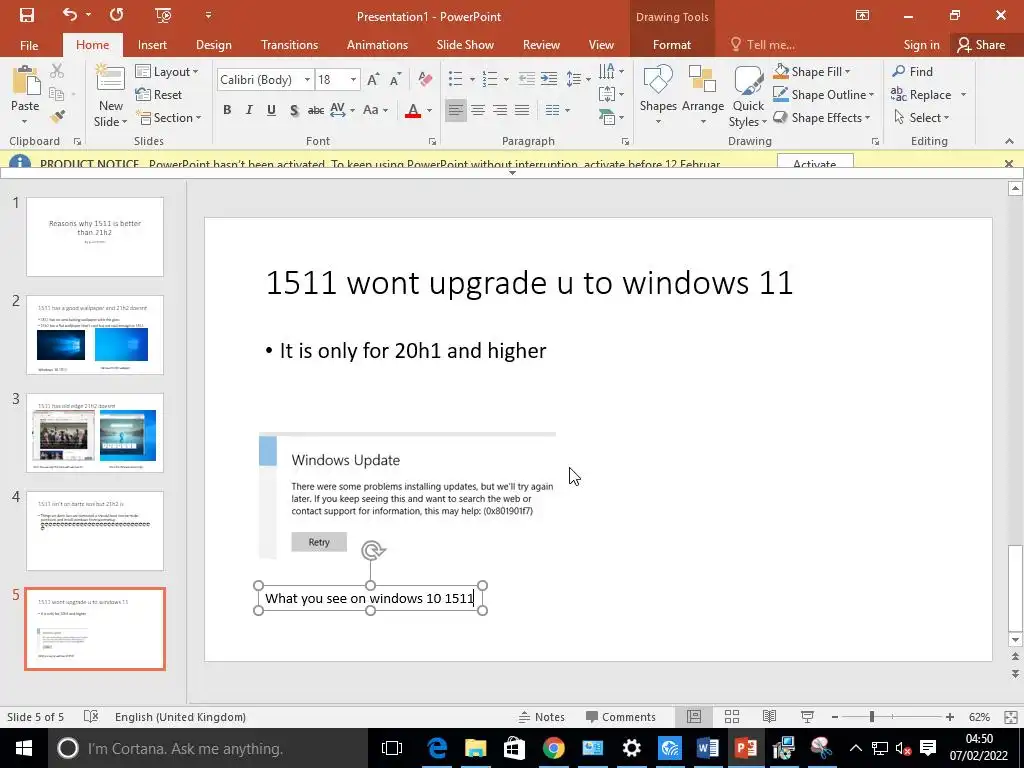Open the Drawing Tools Format tab
1024x768 pixels.
671,45
